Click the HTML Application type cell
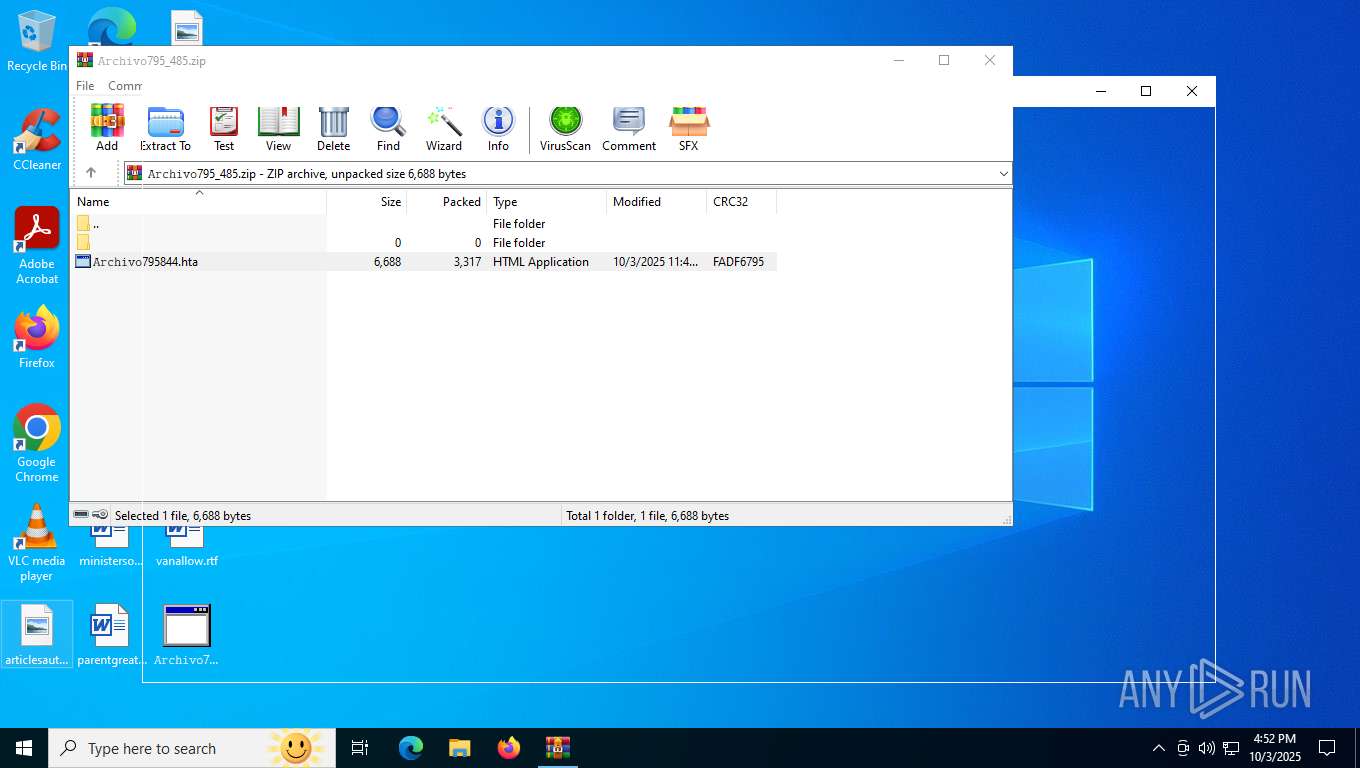 point(541,262)
